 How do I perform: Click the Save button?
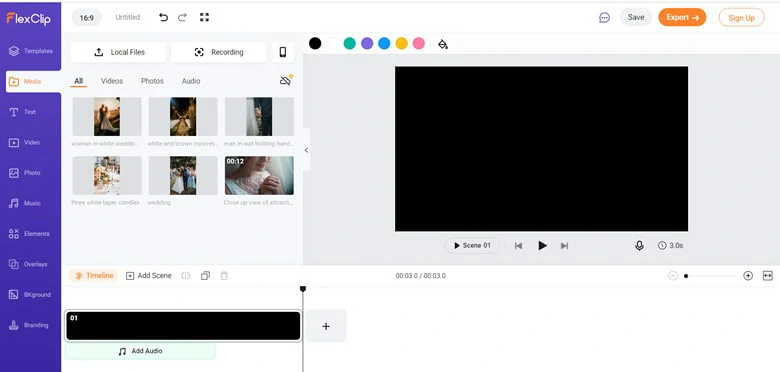[636, 17]
